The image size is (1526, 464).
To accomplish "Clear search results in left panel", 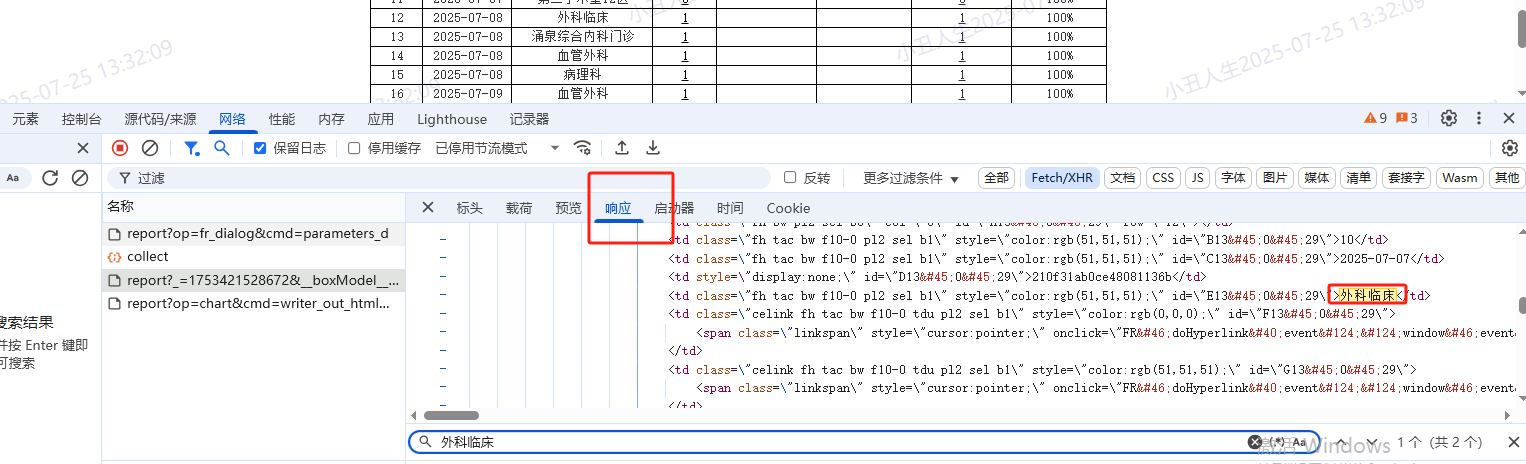I will point(80,178).
